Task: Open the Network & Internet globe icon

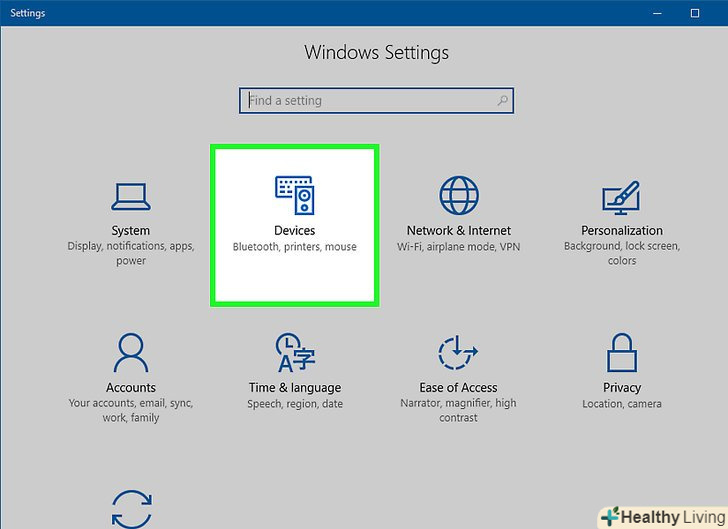Action: click(x=459, y=195)
